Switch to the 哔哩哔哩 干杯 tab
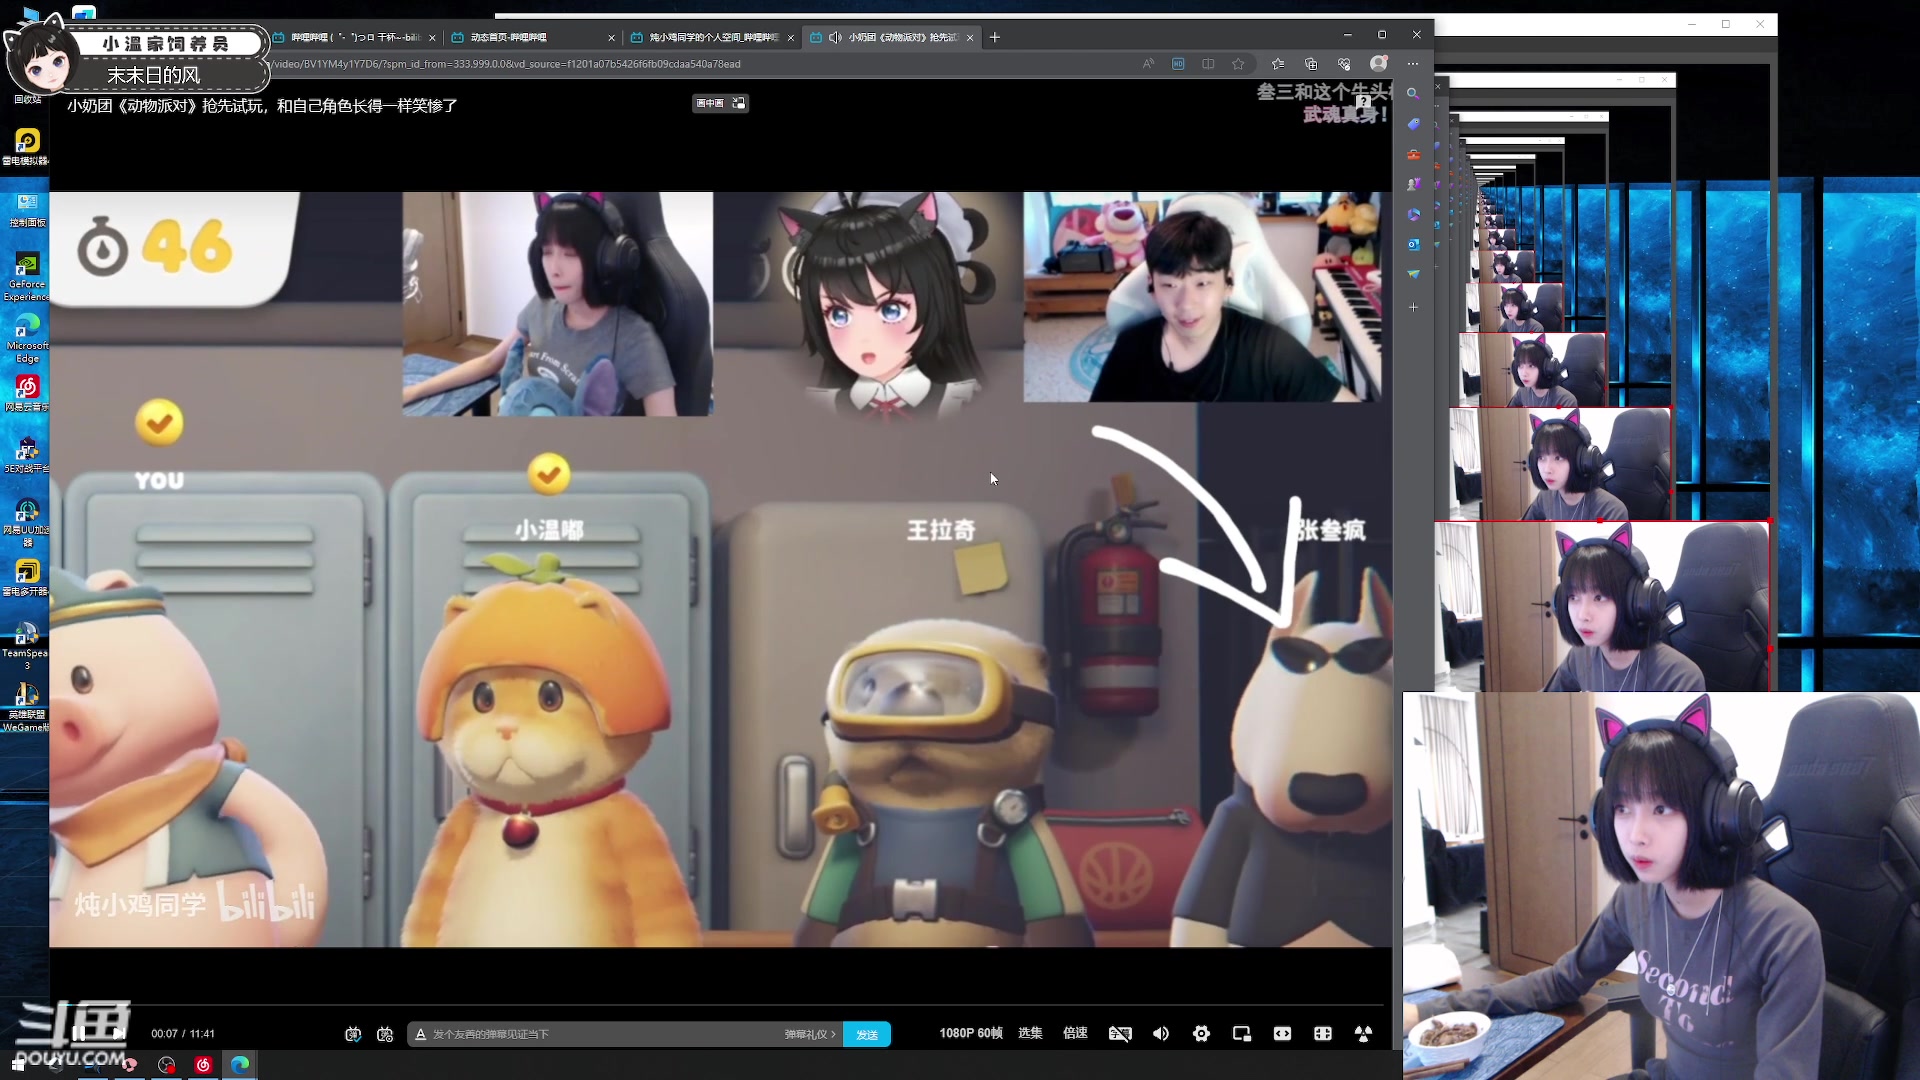1920x1080 pixels. (354, 37)
